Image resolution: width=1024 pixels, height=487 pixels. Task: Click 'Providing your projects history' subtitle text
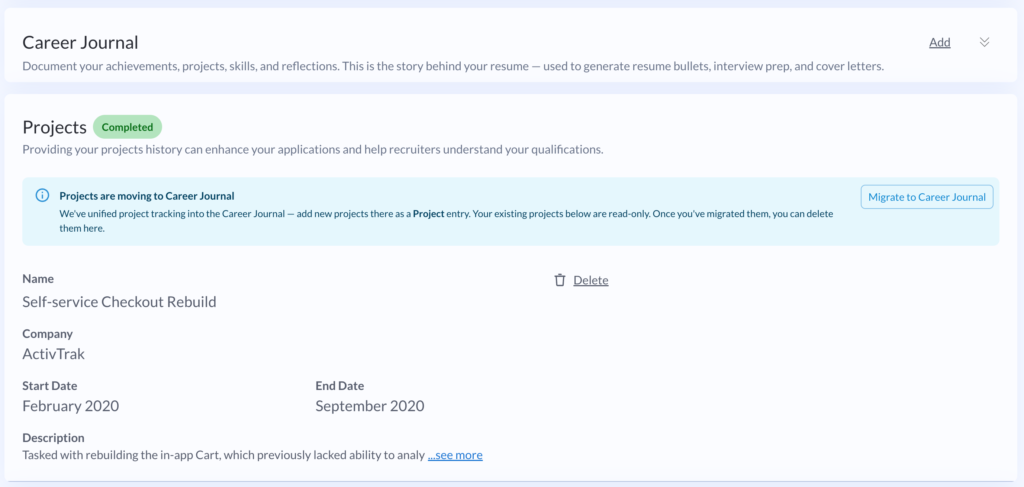pos(313,149)
